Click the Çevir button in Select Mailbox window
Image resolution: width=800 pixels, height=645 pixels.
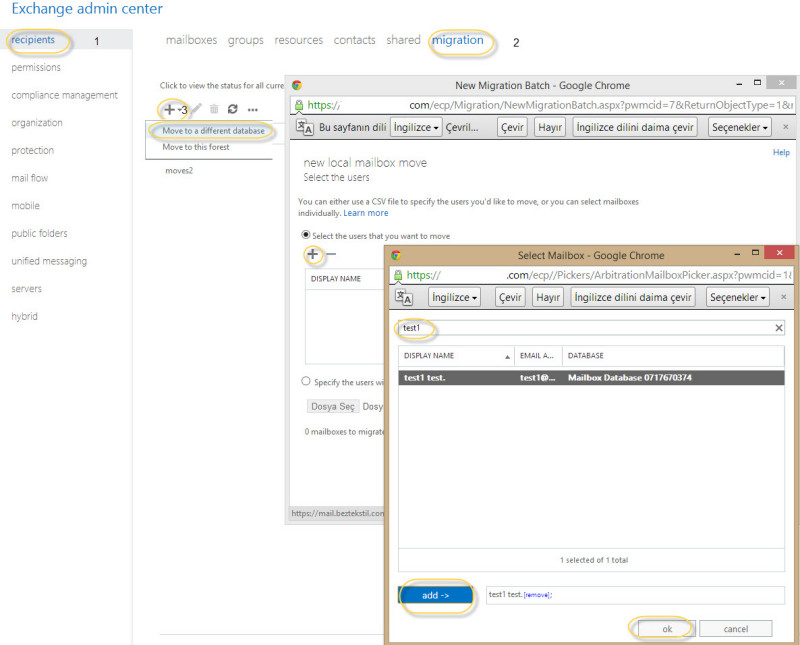point(510,297)
